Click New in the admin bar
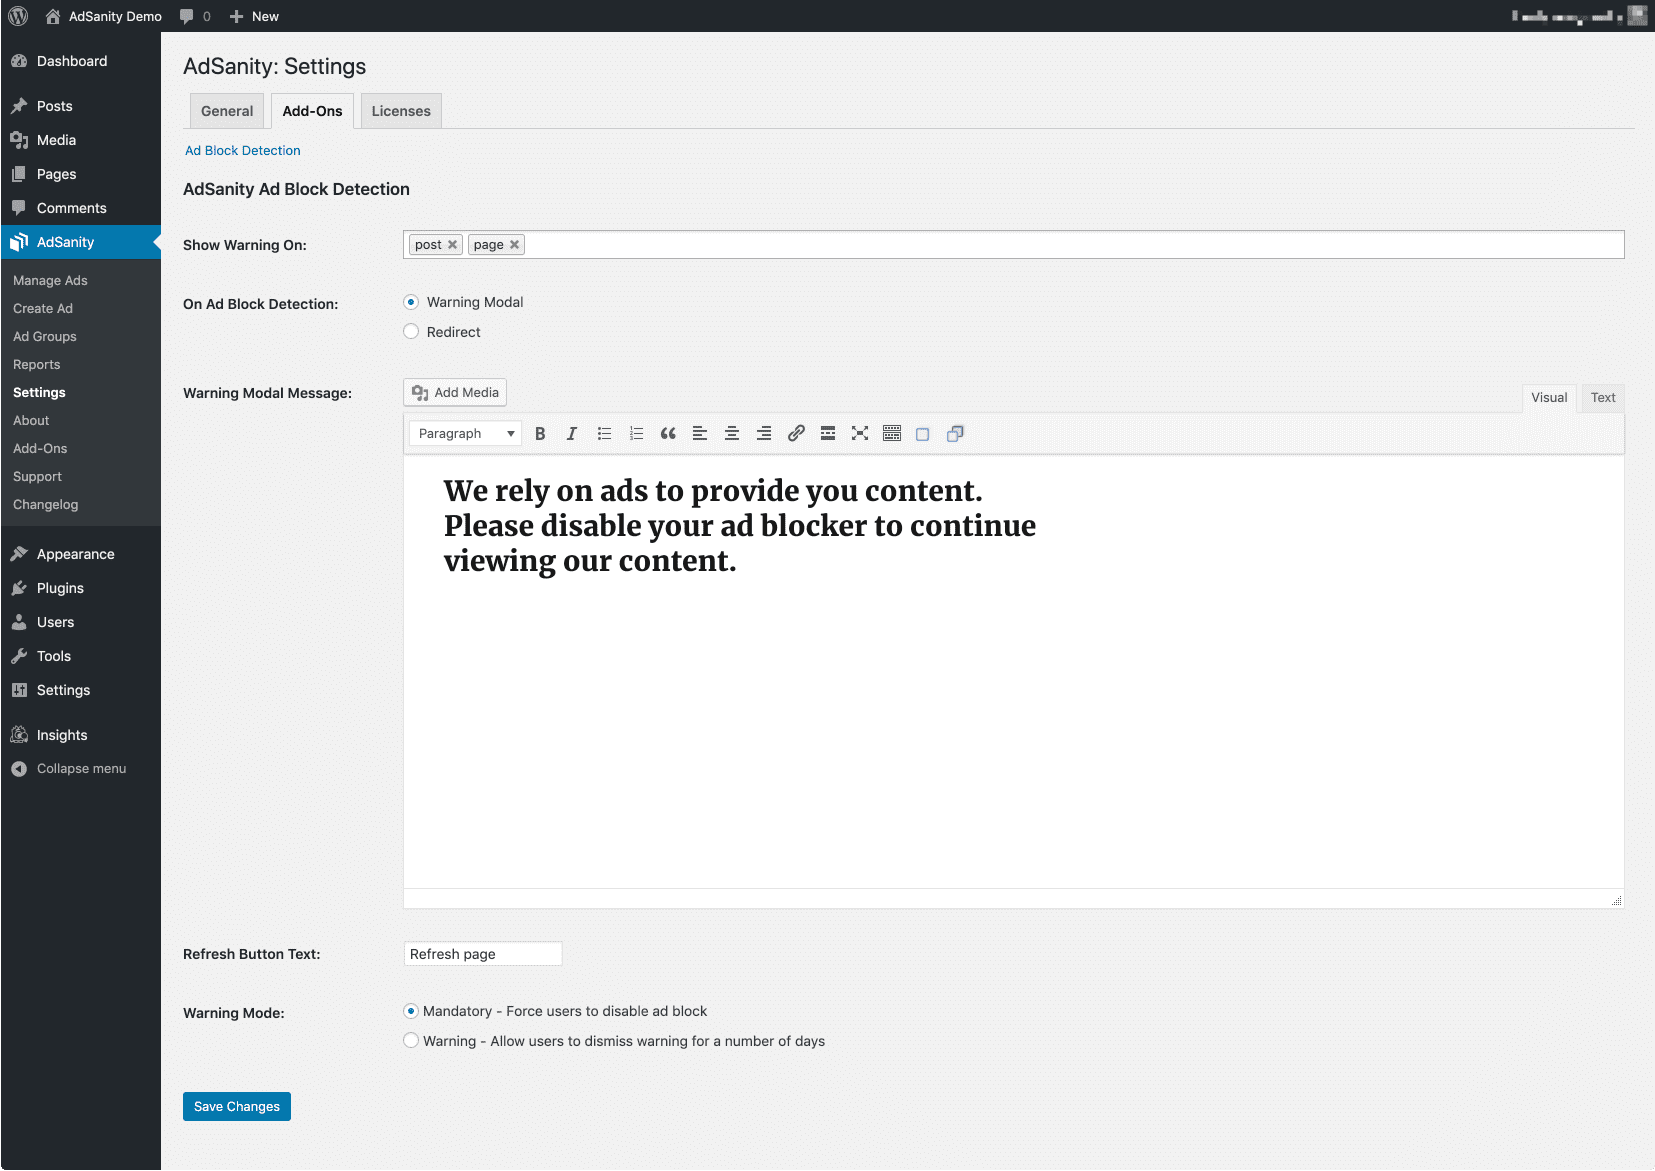 pyautogui.click(x=254, y=16)
